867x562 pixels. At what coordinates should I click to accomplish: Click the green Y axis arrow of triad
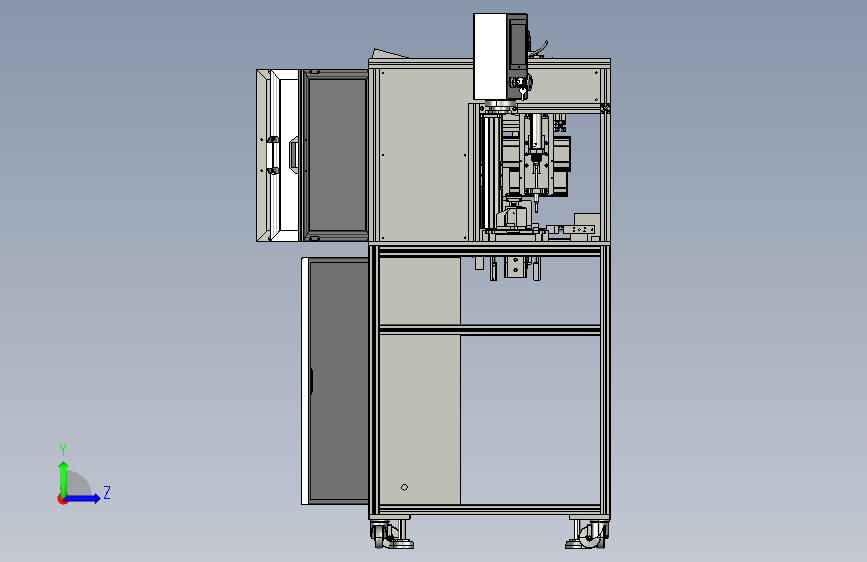(64, 478)
